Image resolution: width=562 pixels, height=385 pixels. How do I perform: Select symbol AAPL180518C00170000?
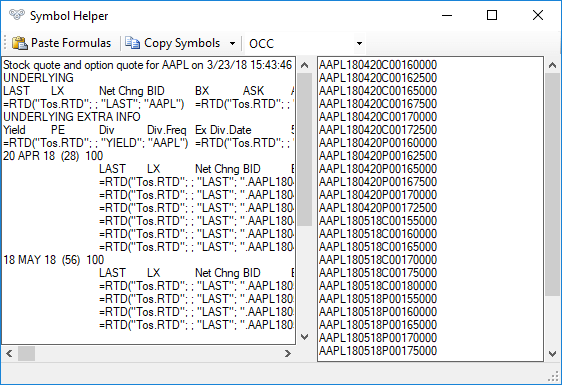[378, 260]
